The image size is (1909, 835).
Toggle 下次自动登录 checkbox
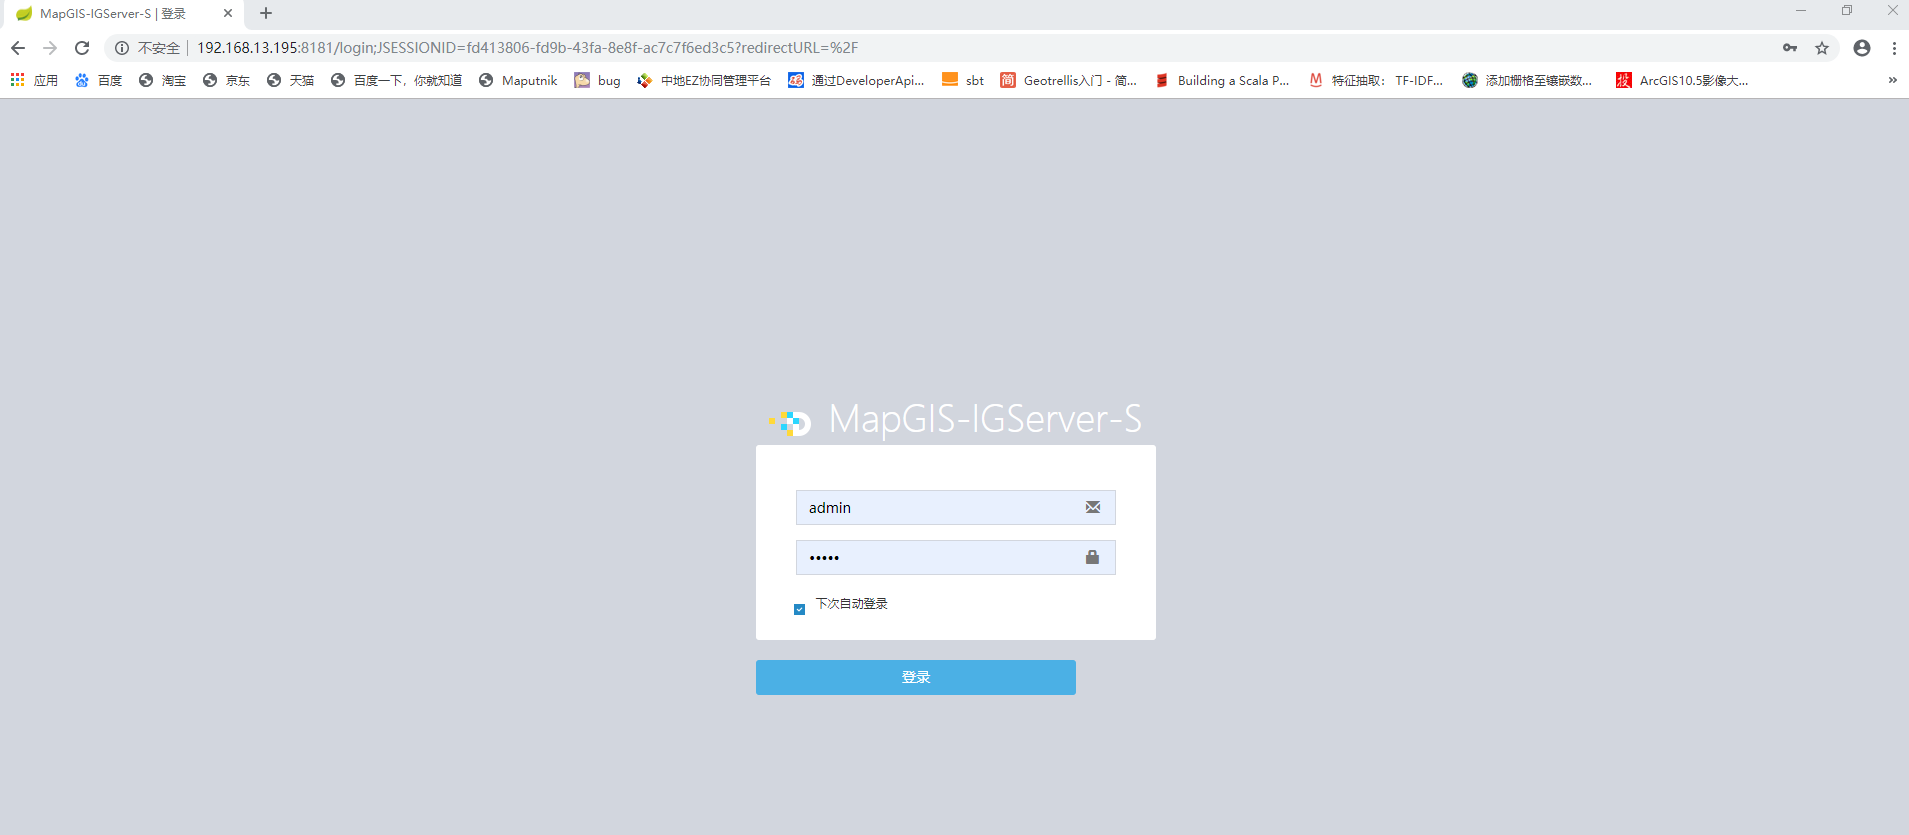click(799, 609)
